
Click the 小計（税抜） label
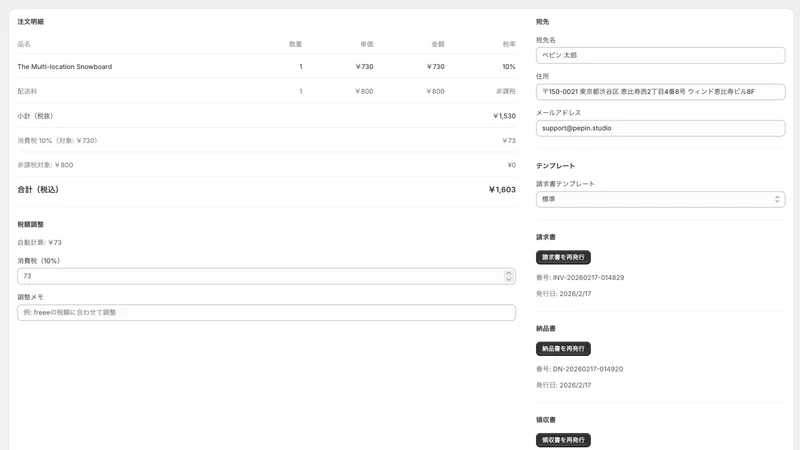pos(35,116)
